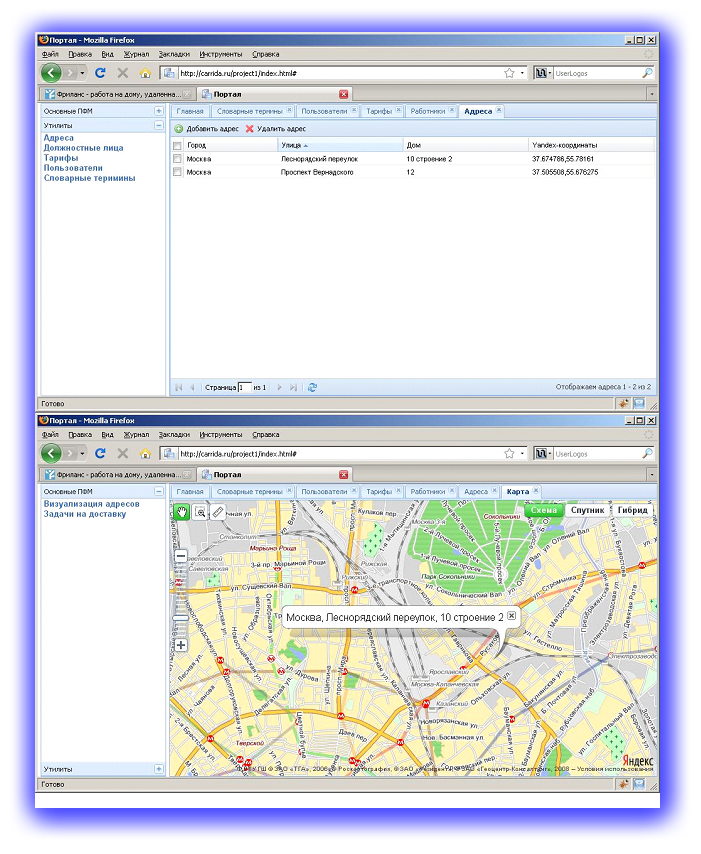Switch to Фриланс browser tab in bottom window

click(x=119, y=475)
